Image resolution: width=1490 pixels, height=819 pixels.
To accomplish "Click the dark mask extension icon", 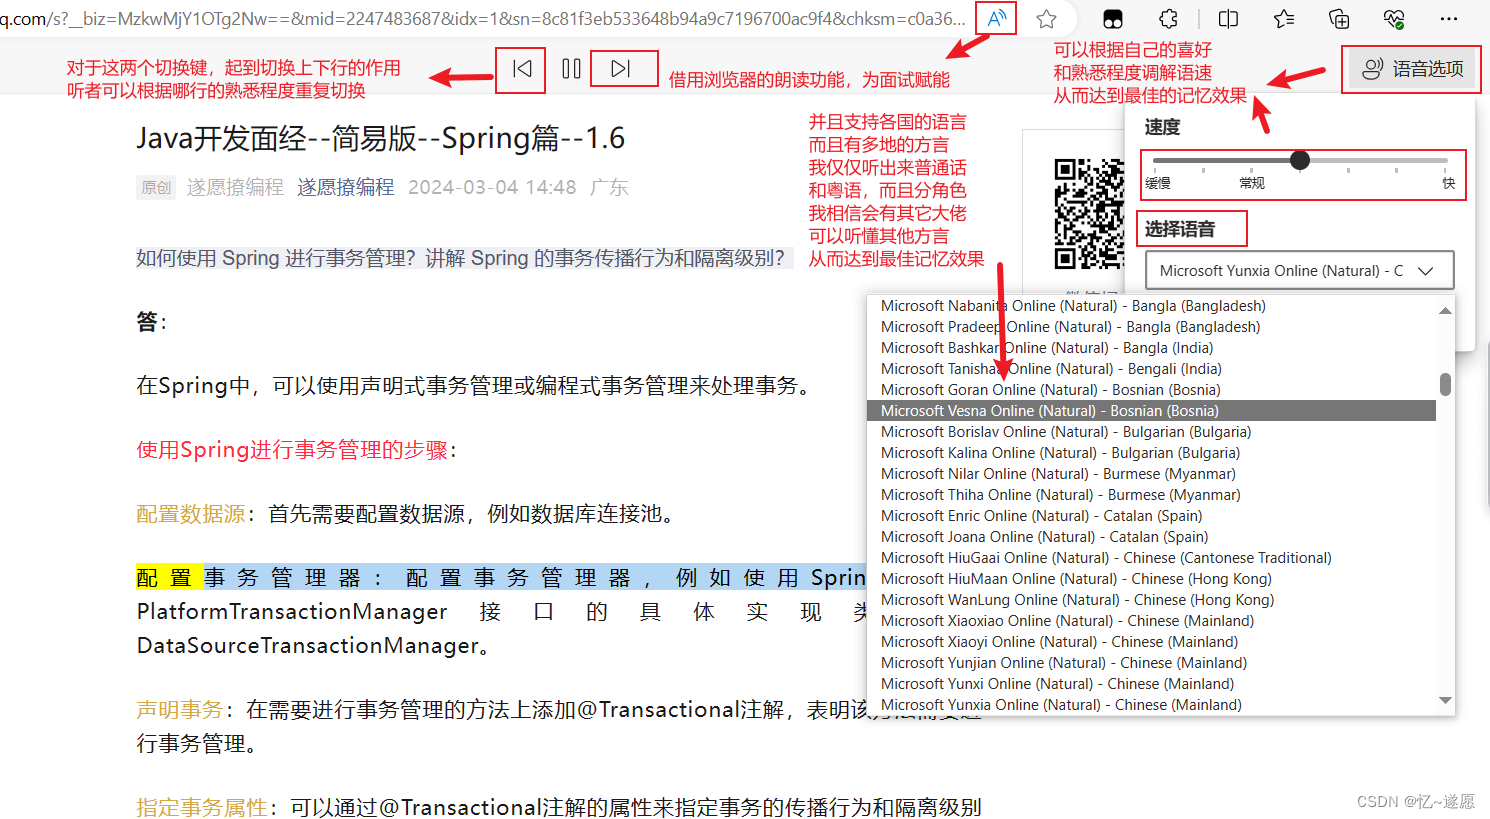I will pyautogui.click(x=1113, y=19).
